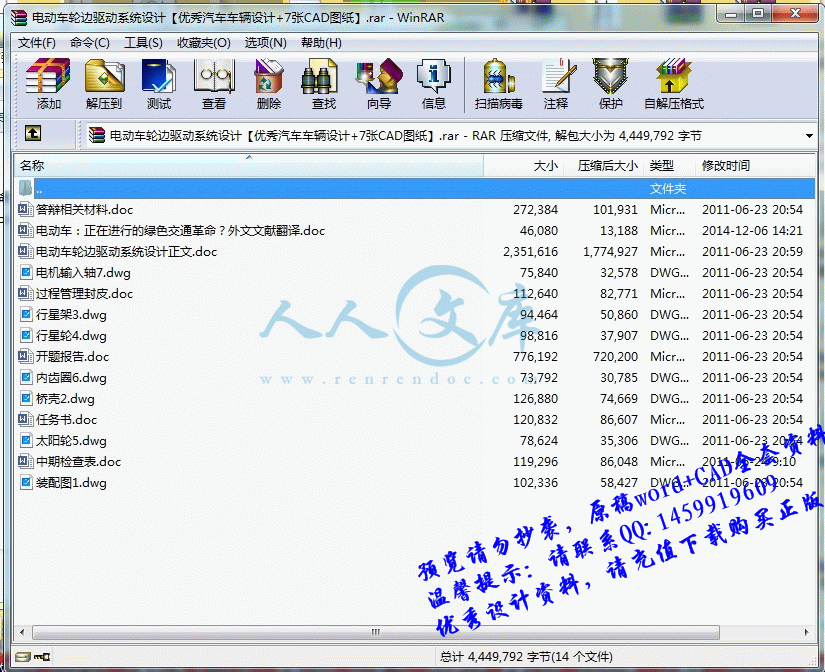Open the 选项(N) menu
Viewport: 825px width, 672px height.
pos(265,43)
